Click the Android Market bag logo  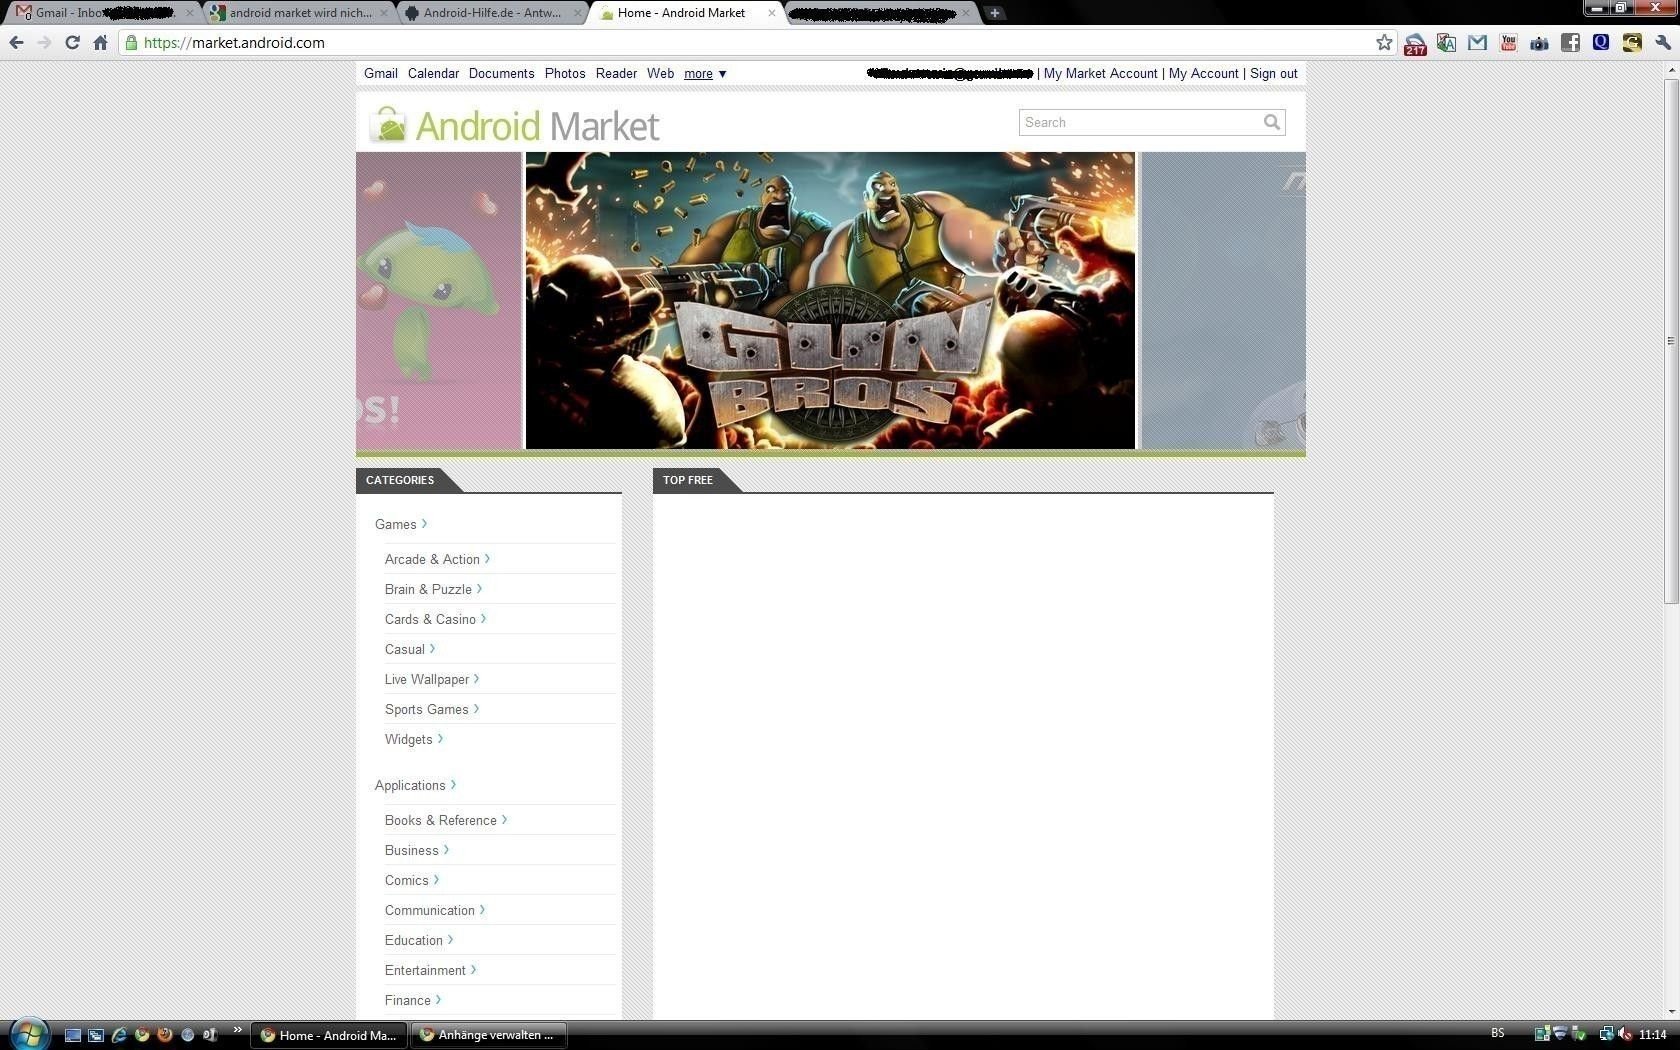[388, 125]
